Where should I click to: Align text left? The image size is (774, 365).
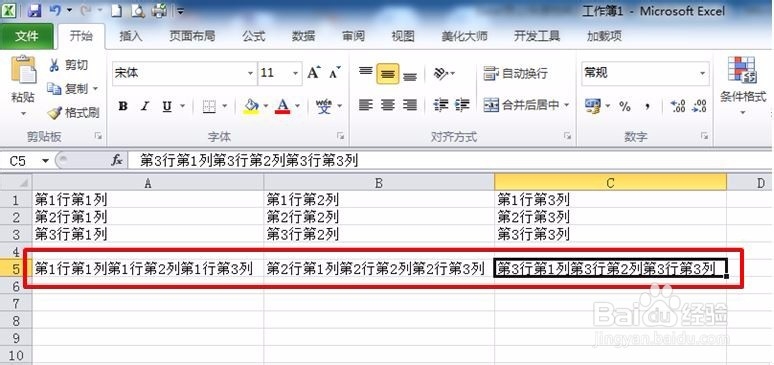coord(366,105)
